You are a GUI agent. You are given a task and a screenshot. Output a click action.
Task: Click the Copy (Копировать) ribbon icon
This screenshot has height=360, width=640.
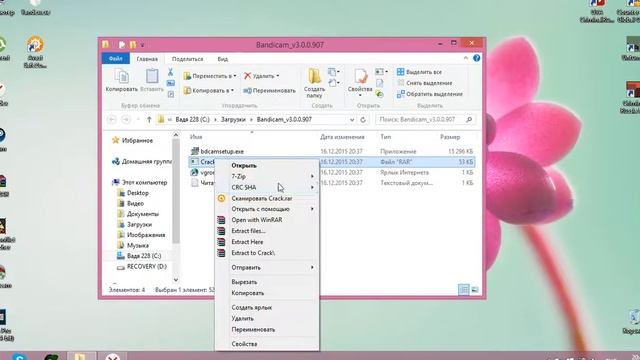[x=122, y=80]
